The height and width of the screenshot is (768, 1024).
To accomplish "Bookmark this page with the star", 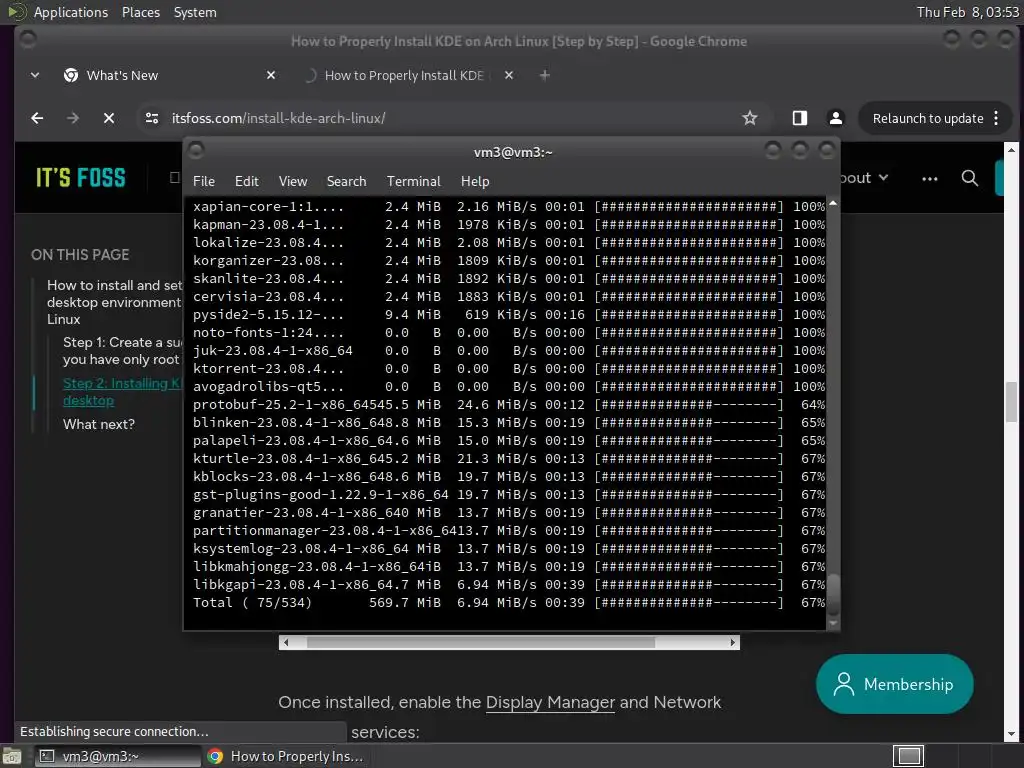I will (750, 118).
